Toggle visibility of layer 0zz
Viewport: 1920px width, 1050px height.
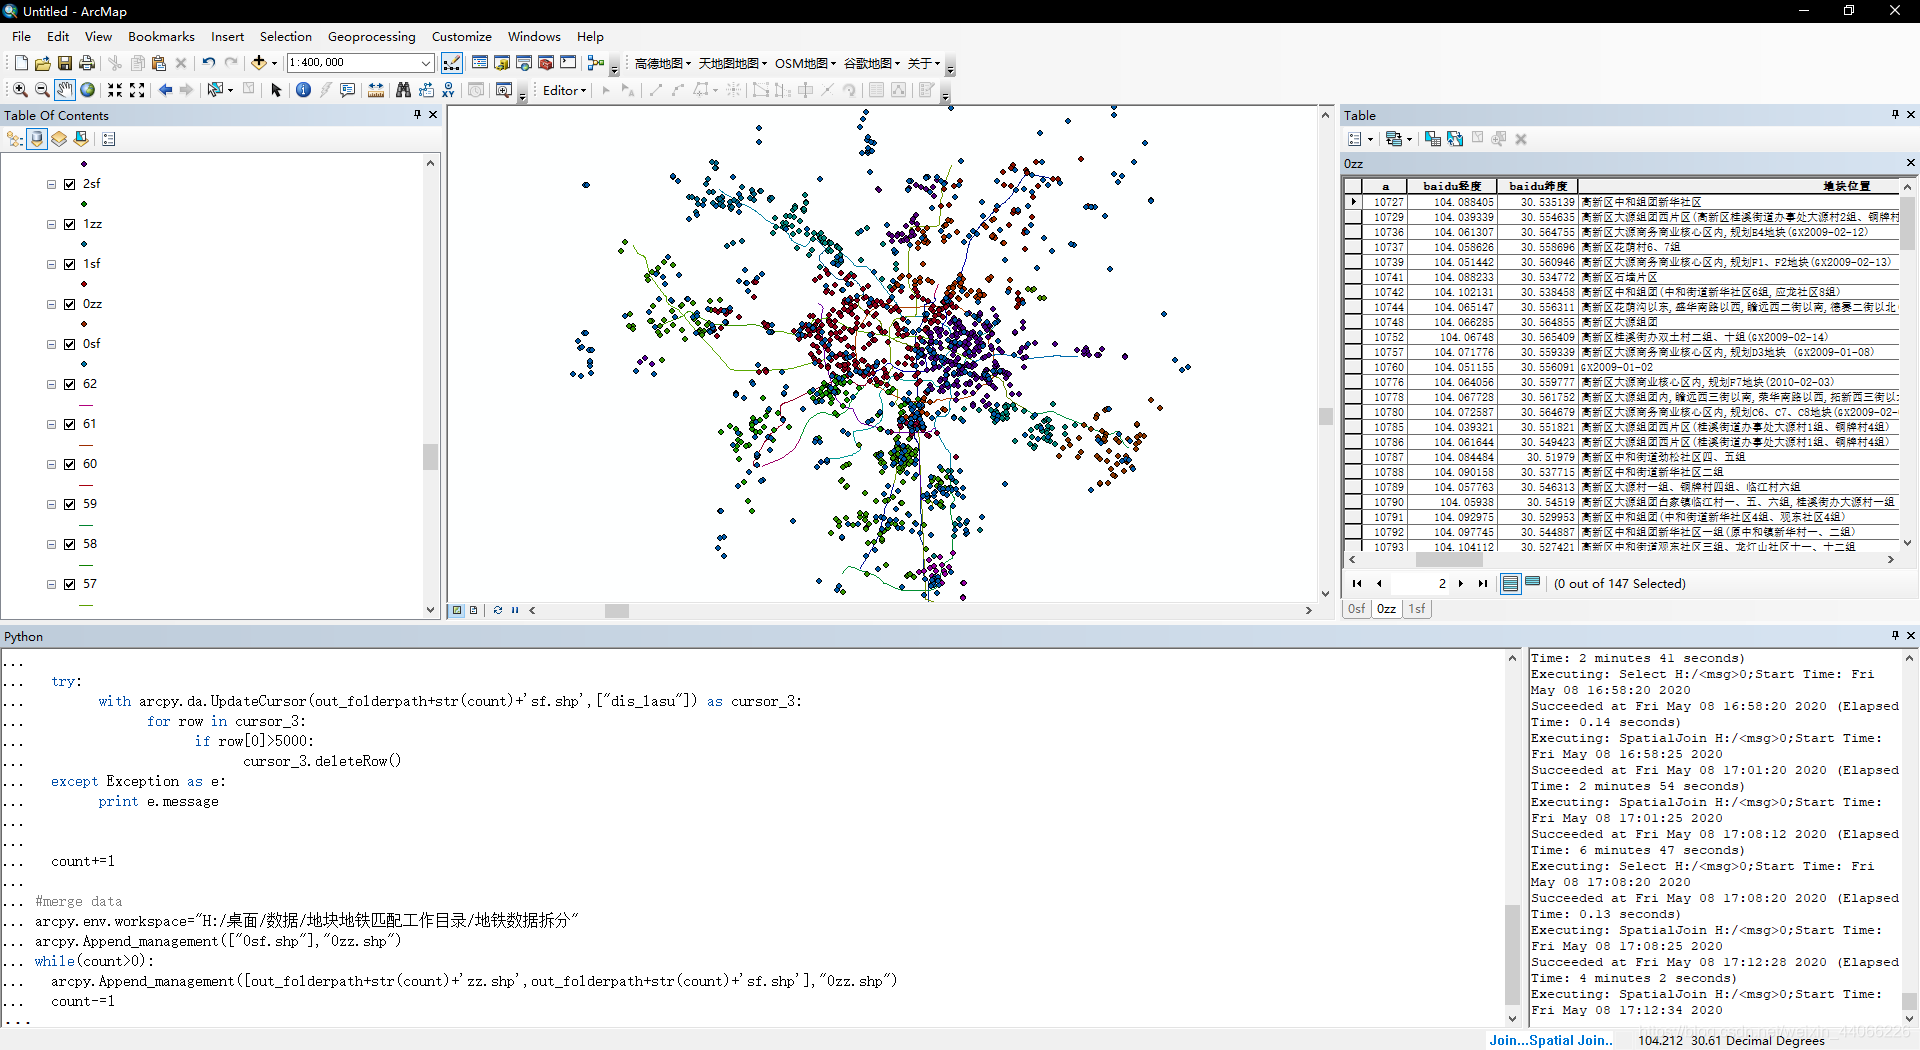[70, 304]
